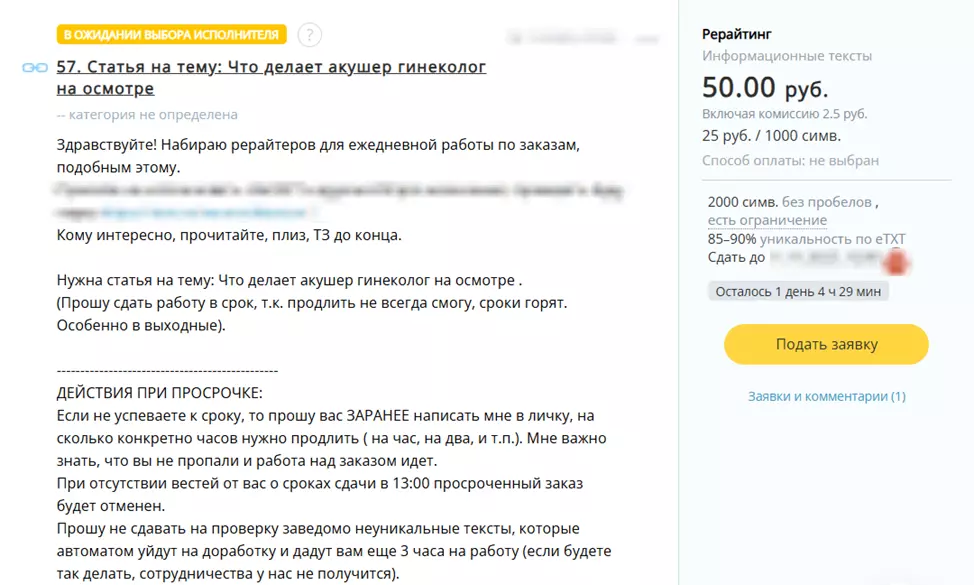
Task: Click the 'Информационные тексты' category label
Action: (x=787, y=56)
